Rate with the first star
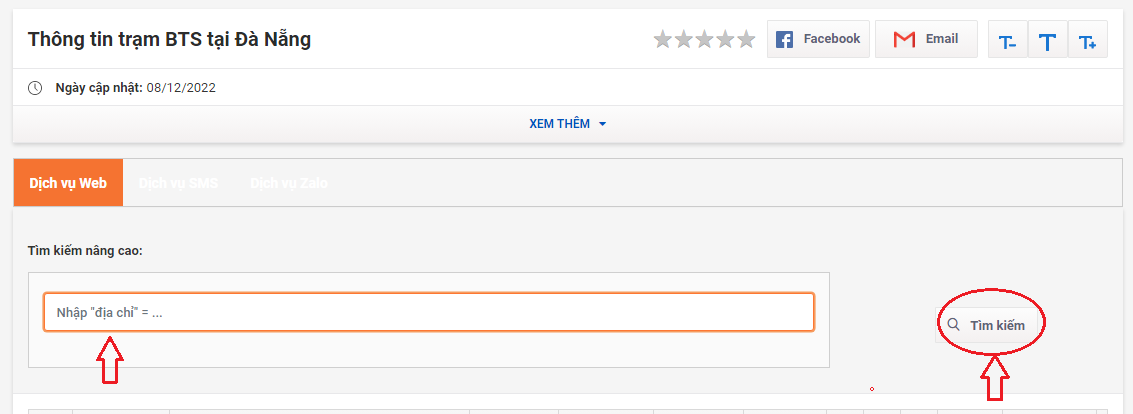Screen dimensions: 1133x414 pyautogui.click(x=663, y=39)
